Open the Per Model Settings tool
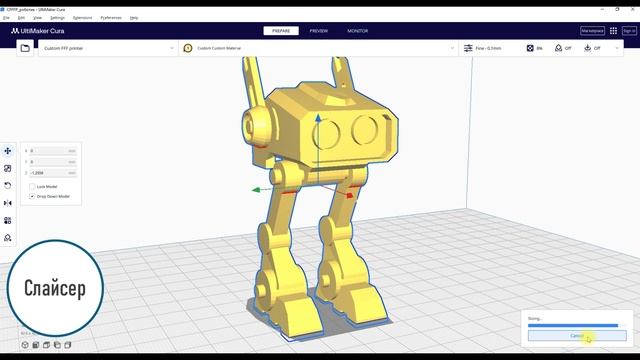Image resolution: width=640 pixels, height=360 pixels. 8,220
